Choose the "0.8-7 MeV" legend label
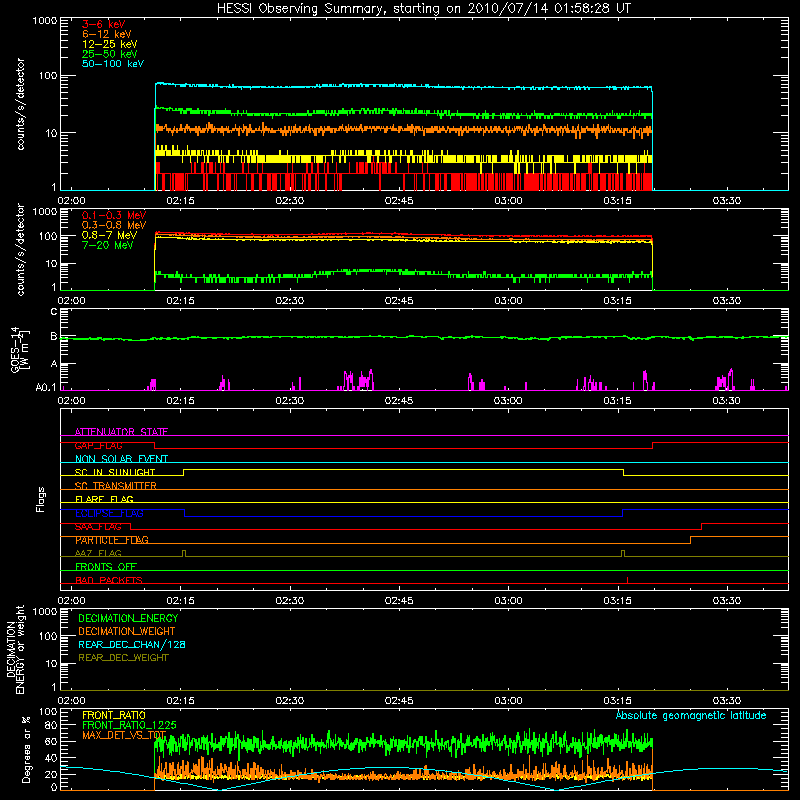Image resolution: width=800 pixels, height=800 pixels. (109, 235)
